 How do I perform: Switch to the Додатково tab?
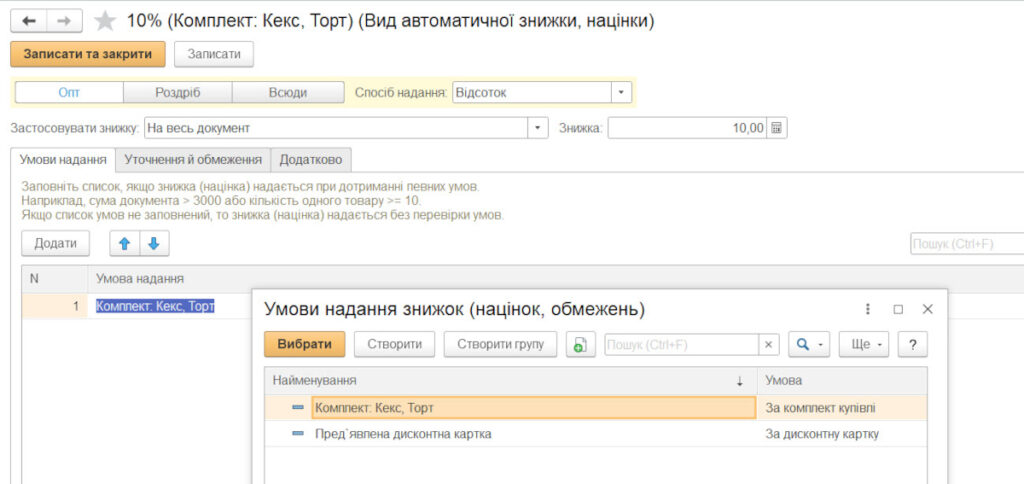[x=312, y=159]
